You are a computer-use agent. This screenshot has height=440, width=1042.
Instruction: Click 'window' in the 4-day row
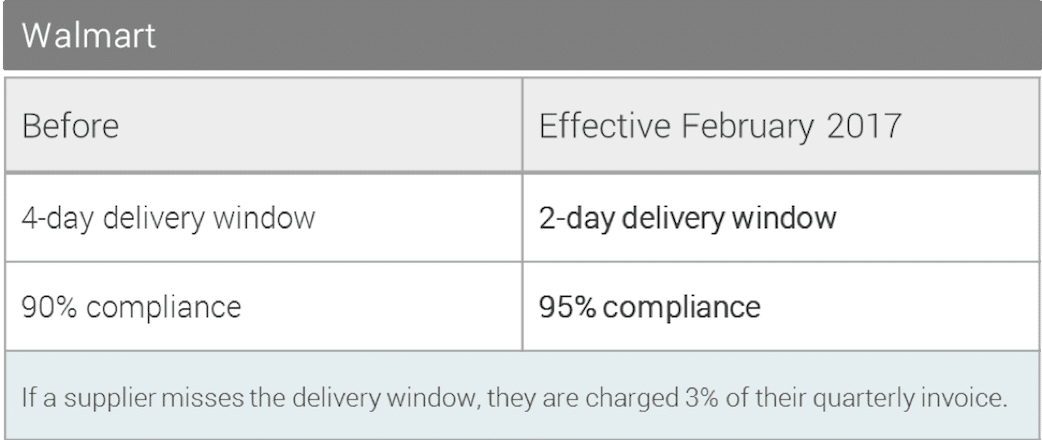[x=264, y=218]
